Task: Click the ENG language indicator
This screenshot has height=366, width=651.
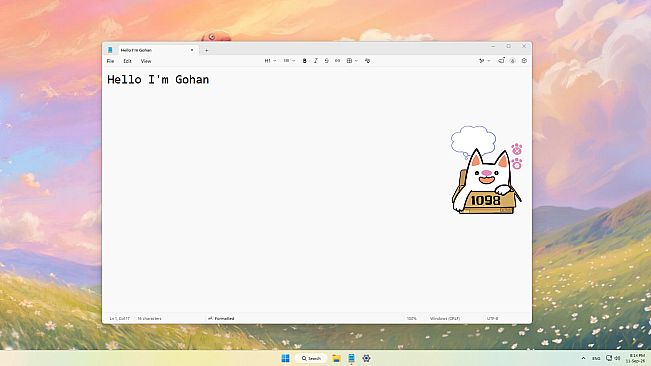Action: coord(596,358)
